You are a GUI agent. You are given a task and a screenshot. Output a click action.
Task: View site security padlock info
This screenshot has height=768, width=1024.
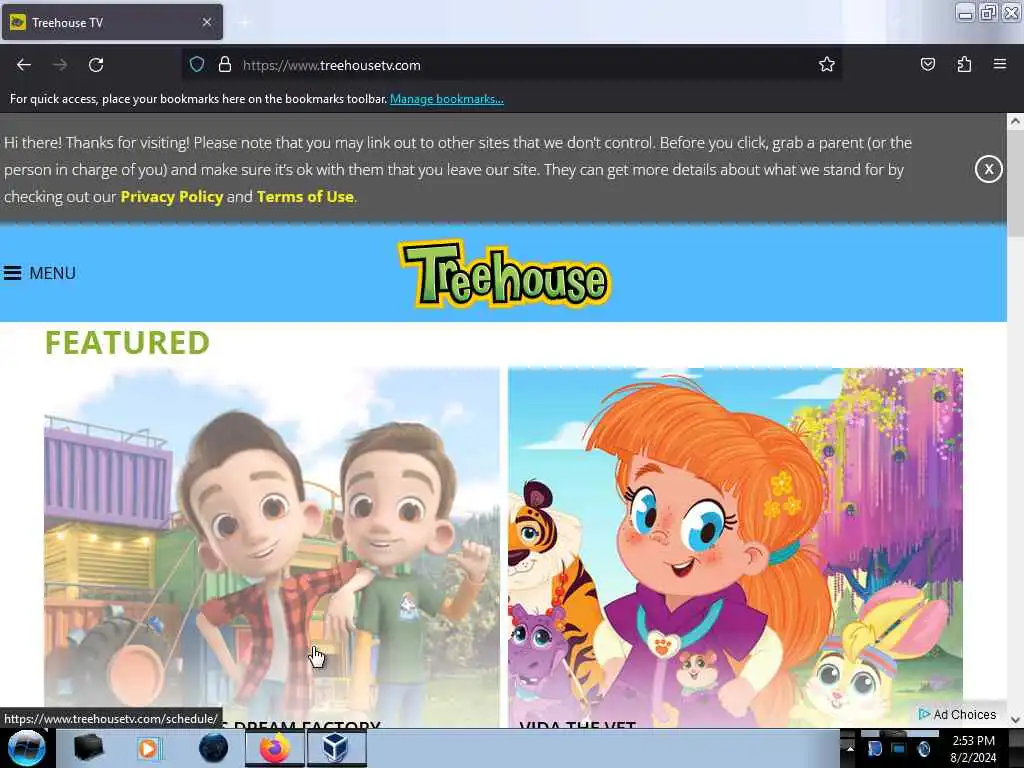[225, 64]
